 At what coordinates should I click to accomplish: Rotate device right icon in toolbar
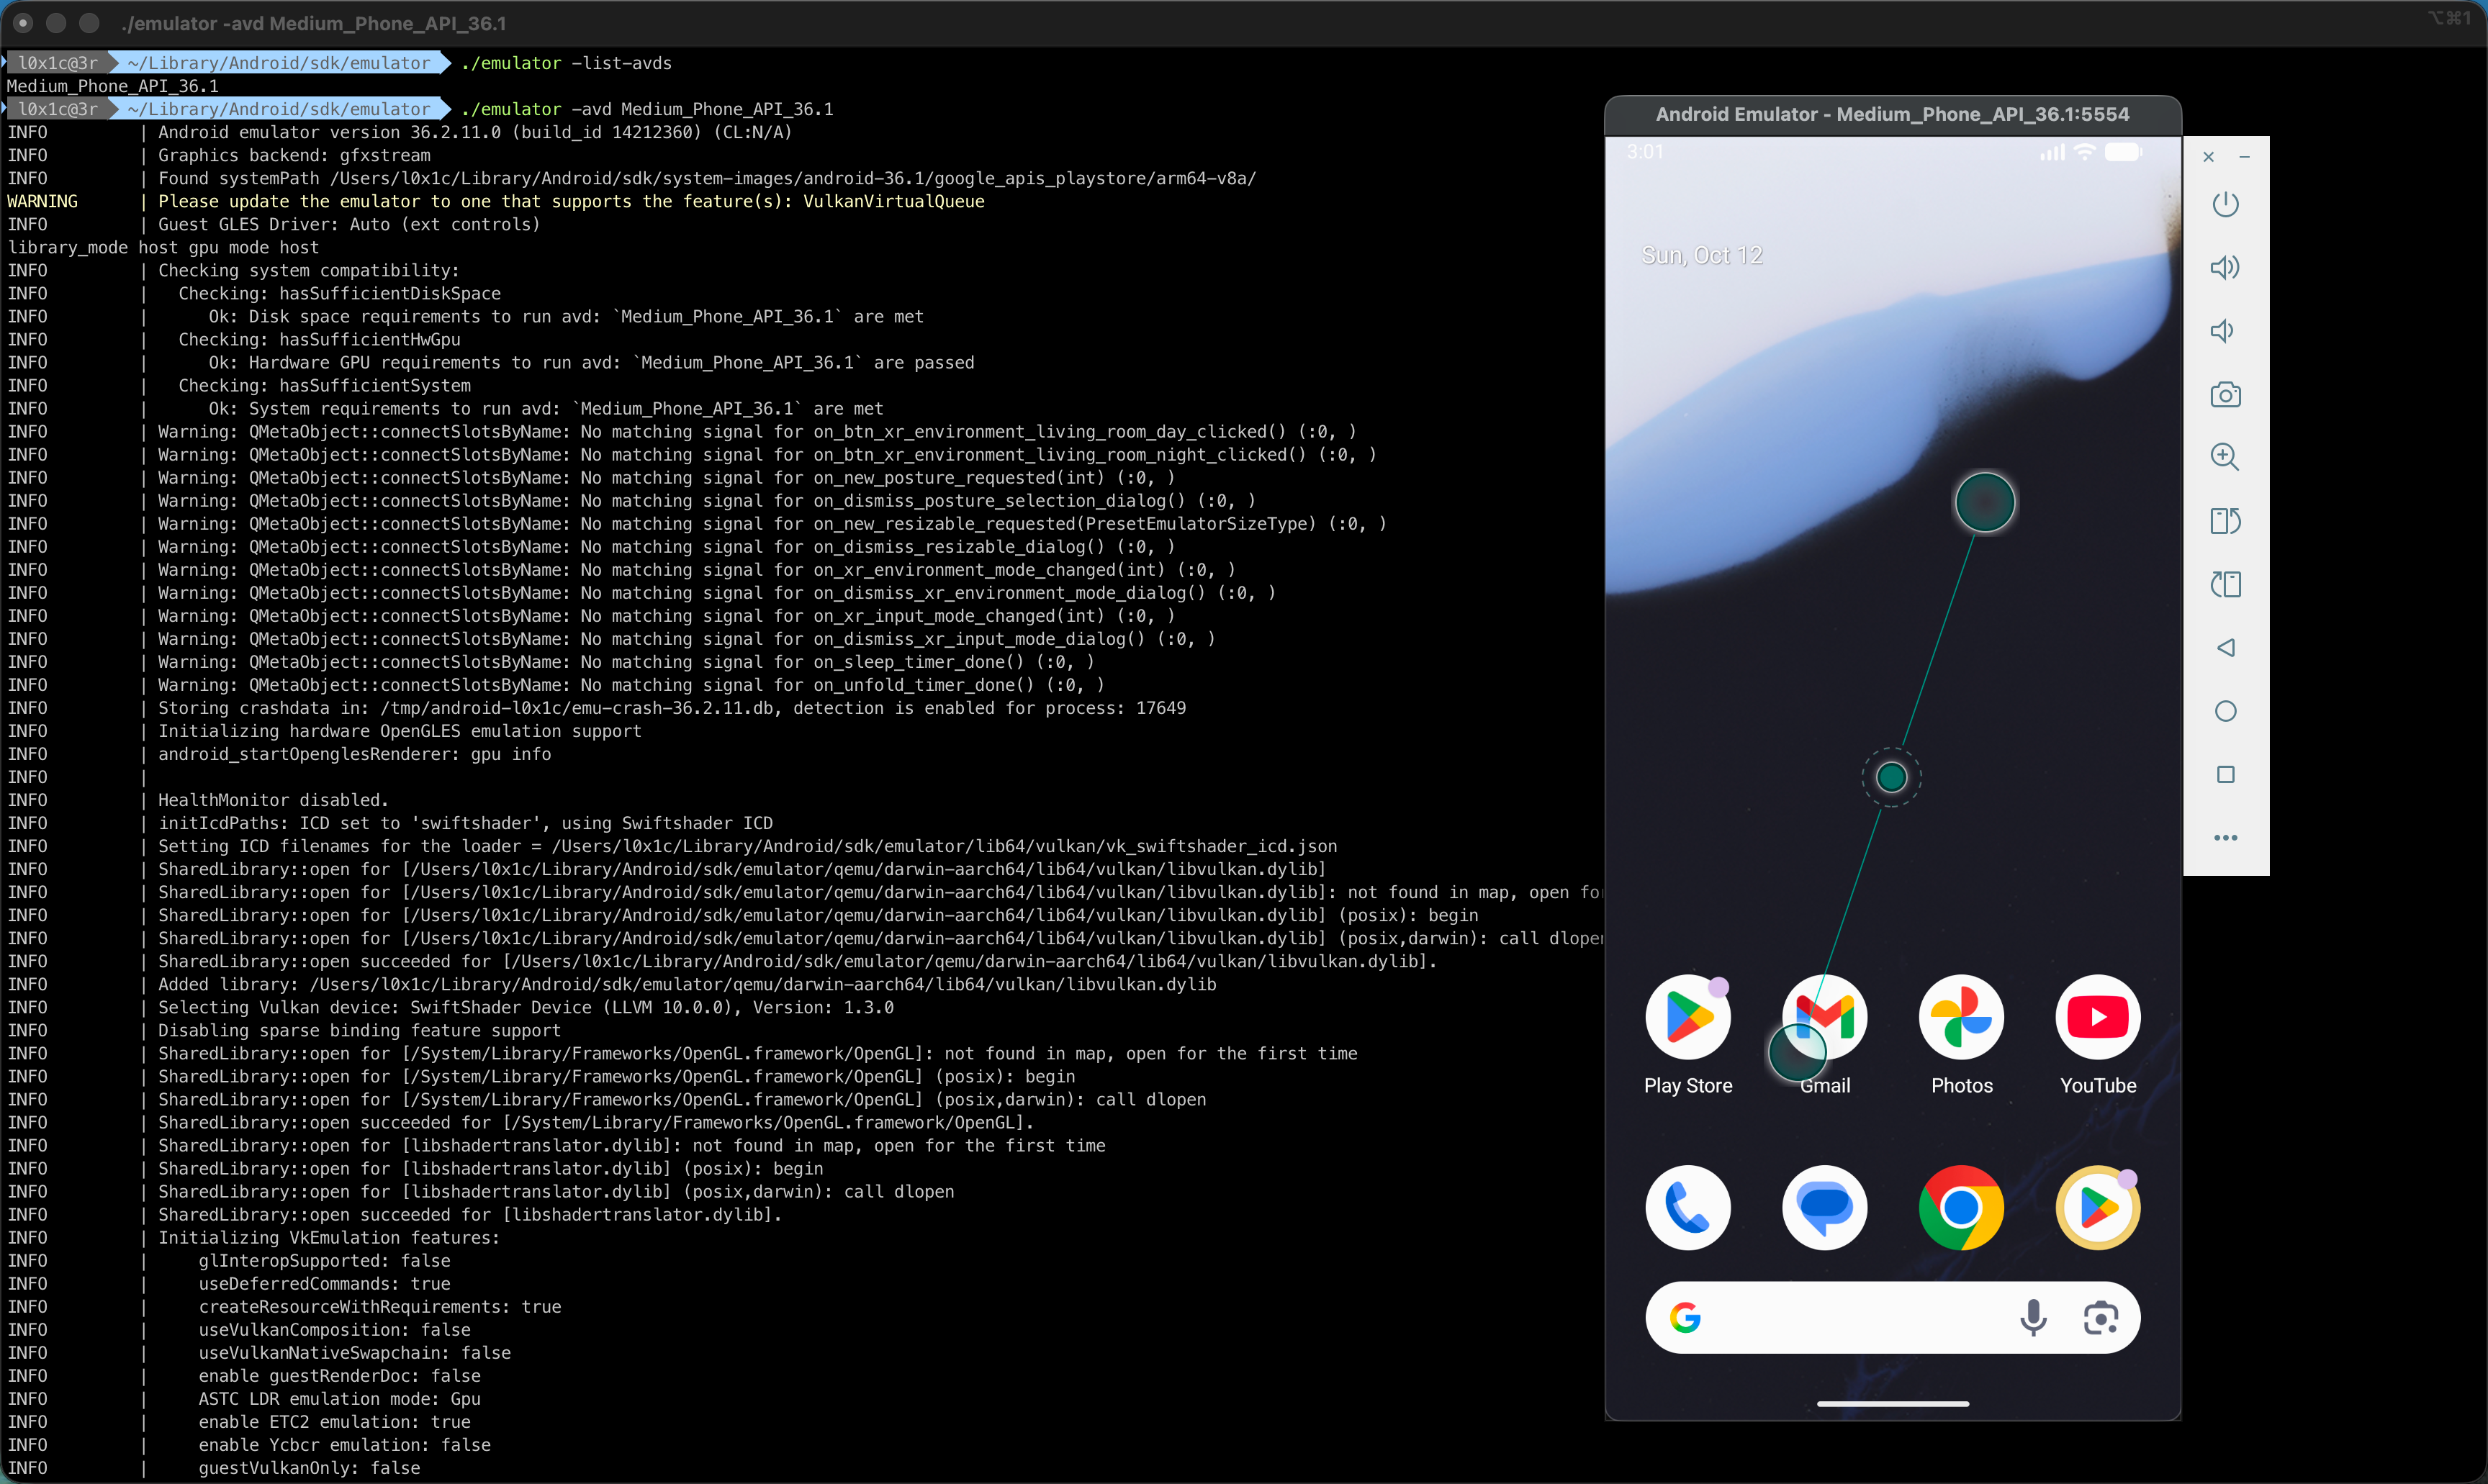[2224, 584]
